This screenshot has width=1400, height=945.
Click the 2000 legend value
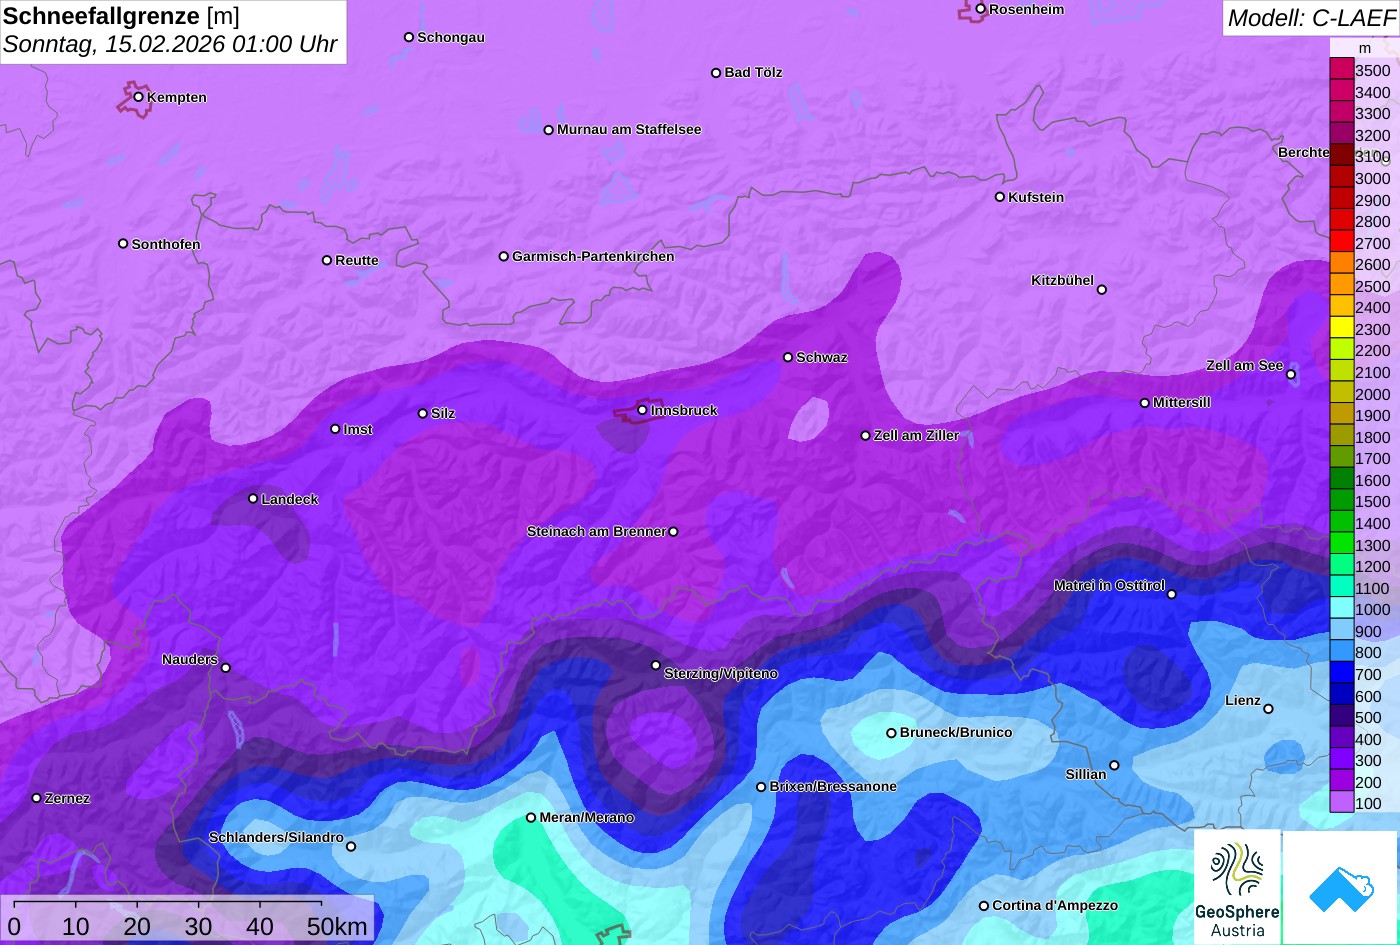[x=1372, y=394]
